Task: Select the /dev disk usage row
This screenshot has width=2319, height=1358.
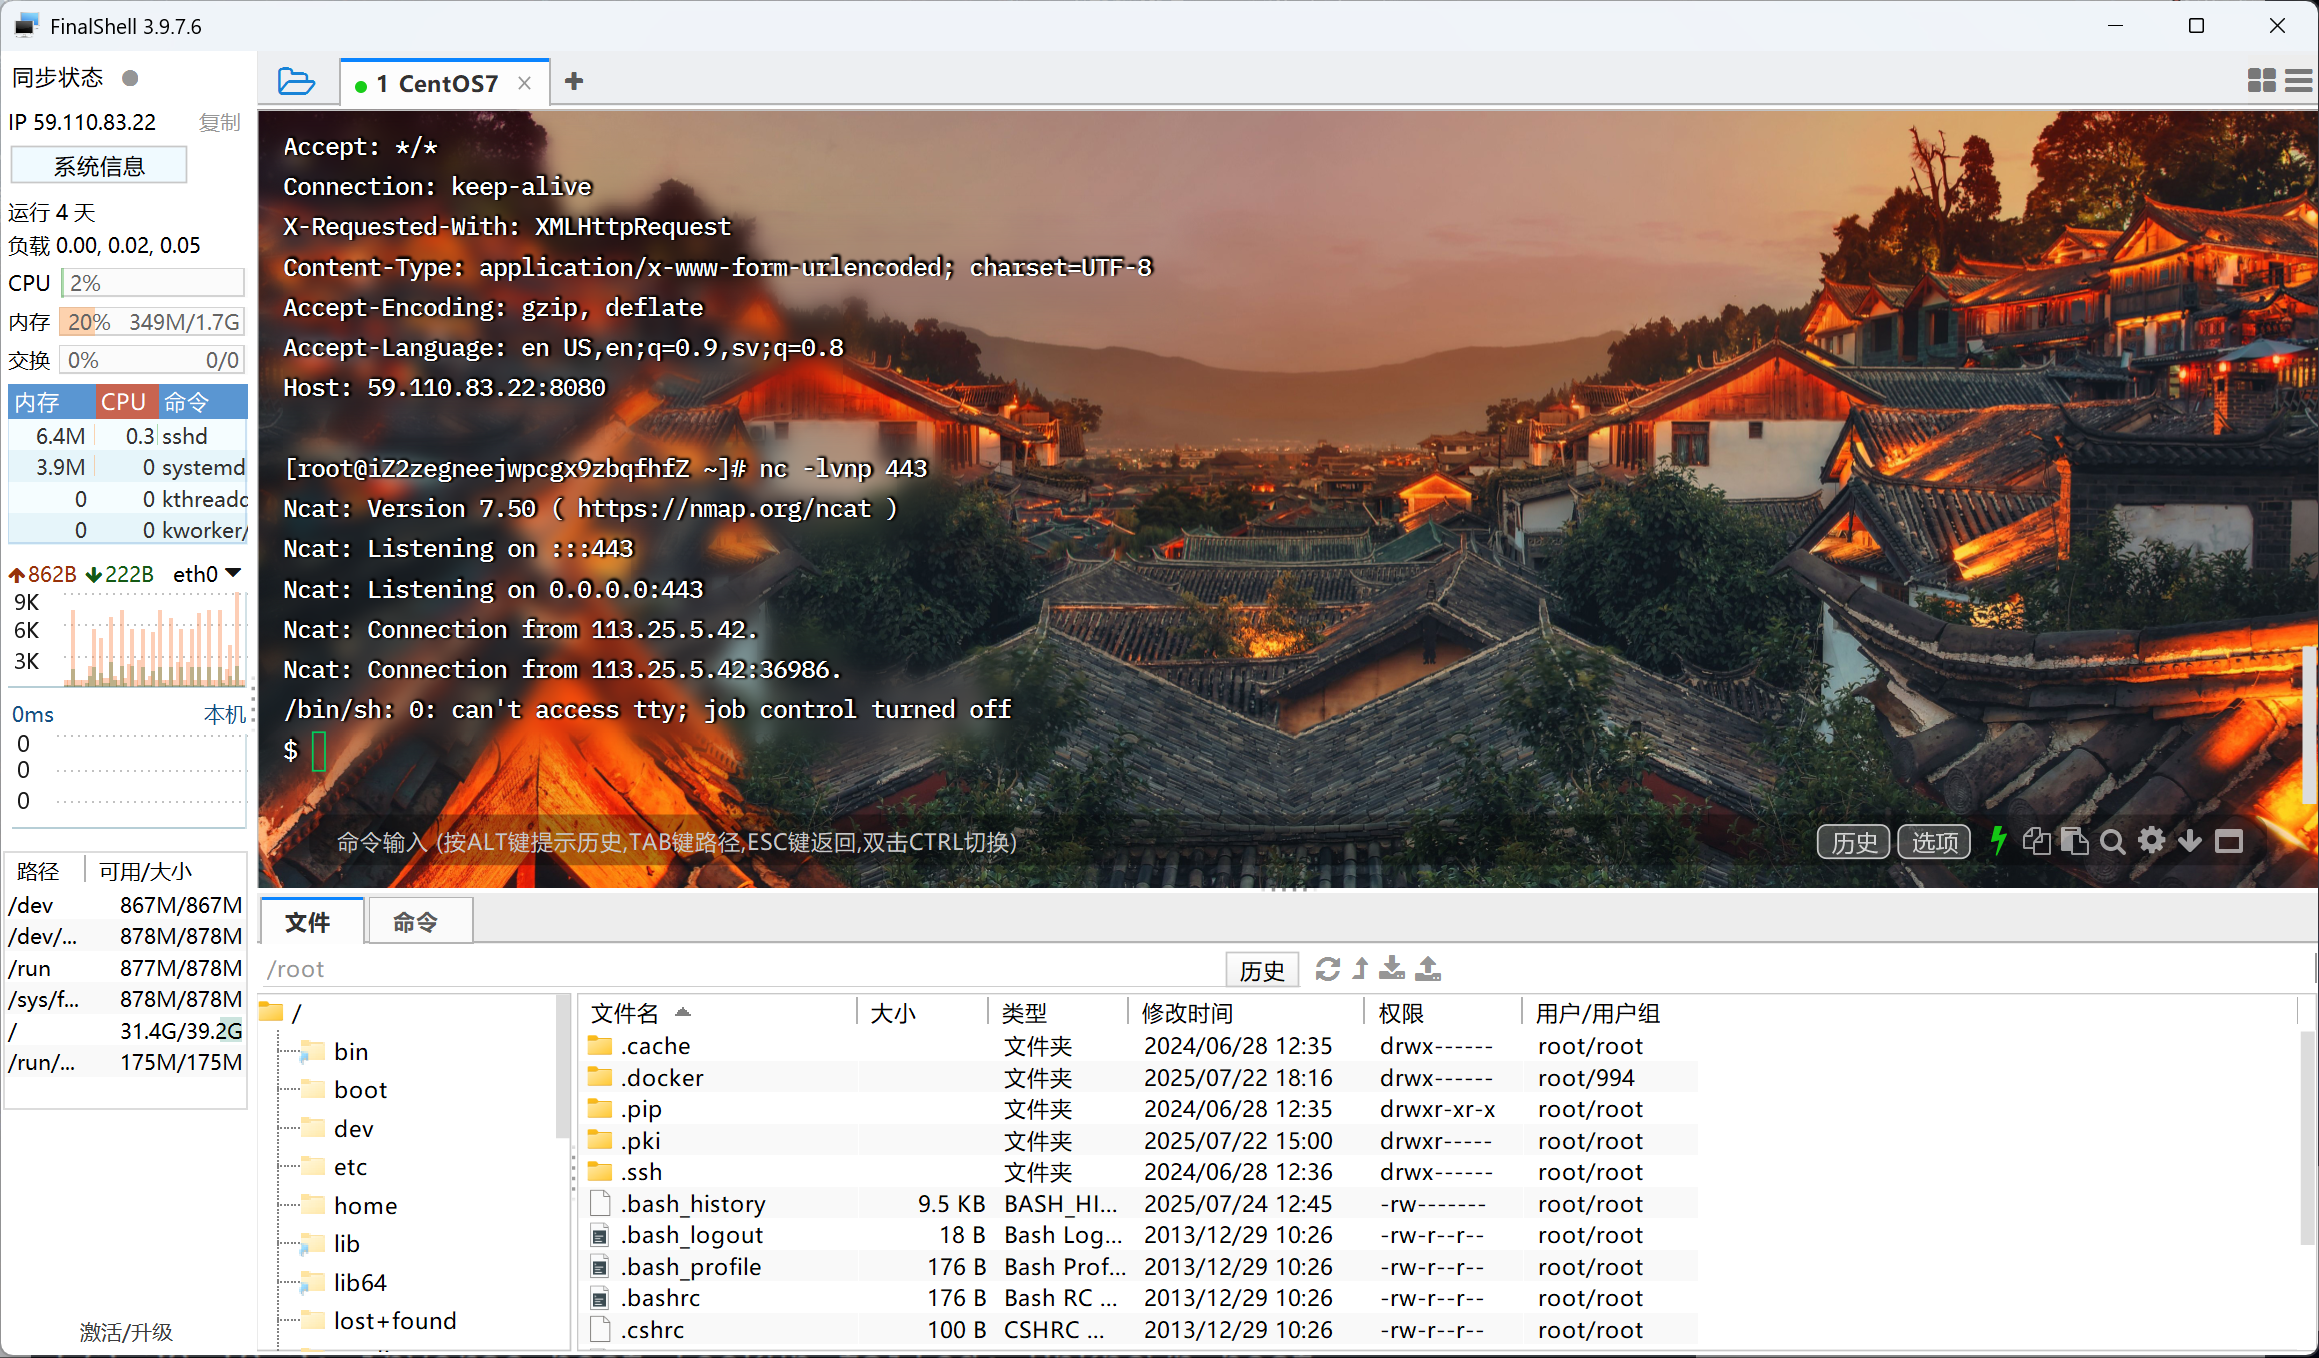Action: (x=126, y=905)
